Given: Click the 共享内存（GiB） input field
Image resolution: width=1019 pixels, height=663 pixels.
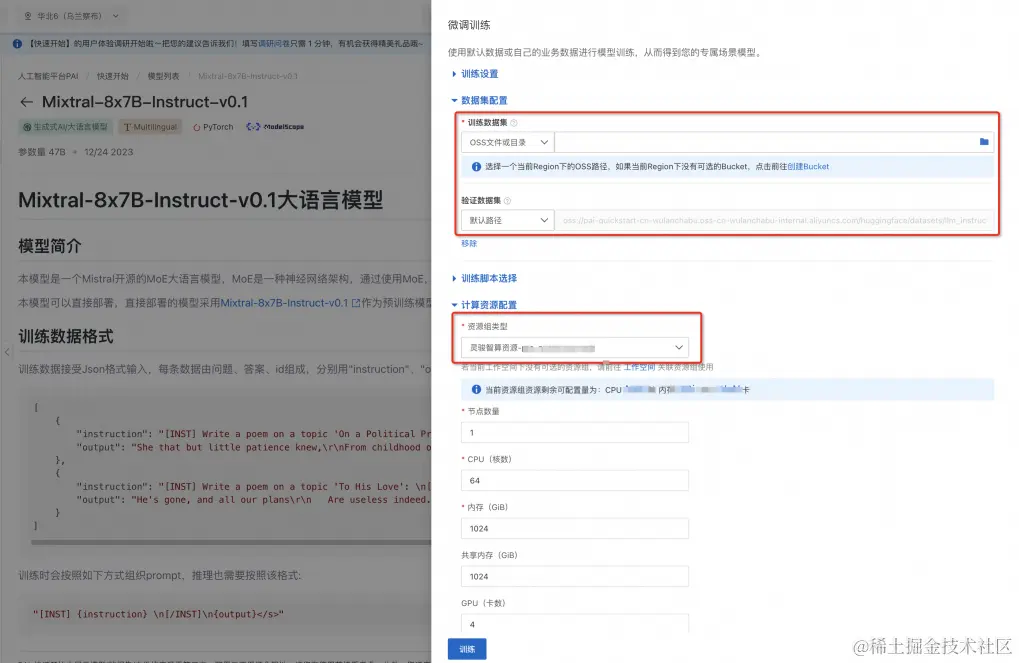Looking at the screenshot, I should tap(575, 577).
